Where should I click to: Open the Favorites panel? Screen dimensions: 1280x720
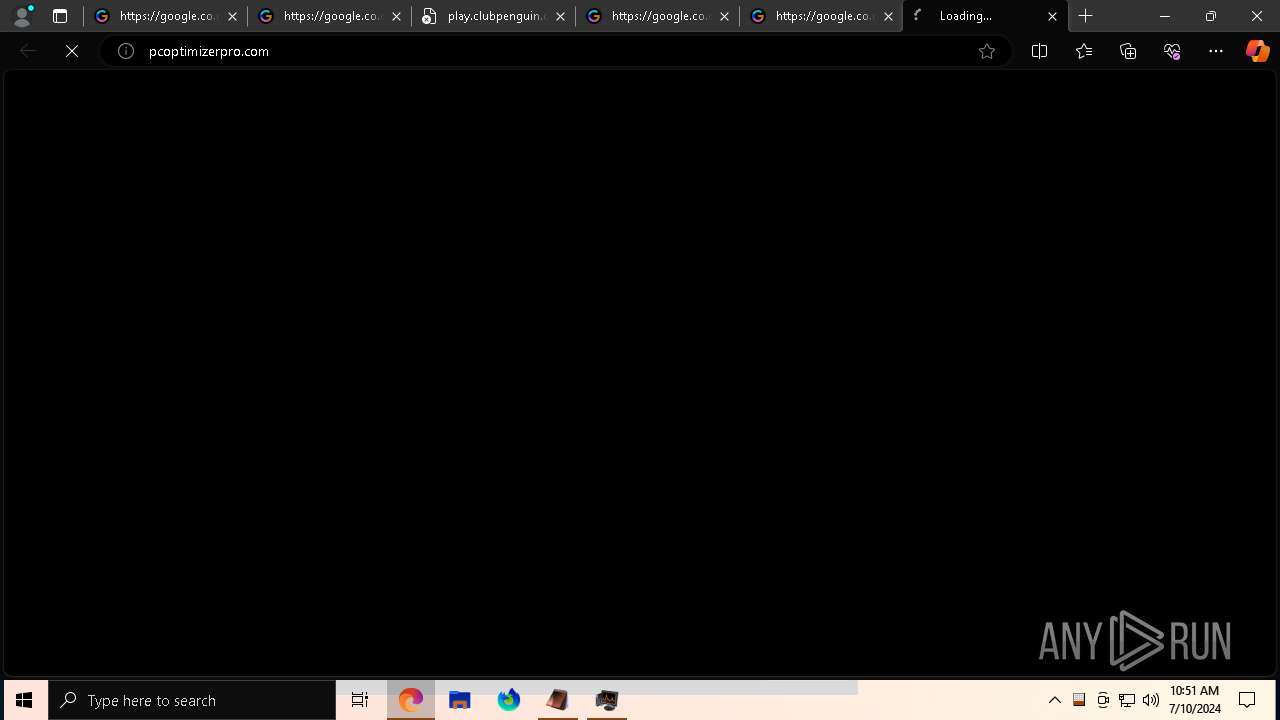[1084, 51]
